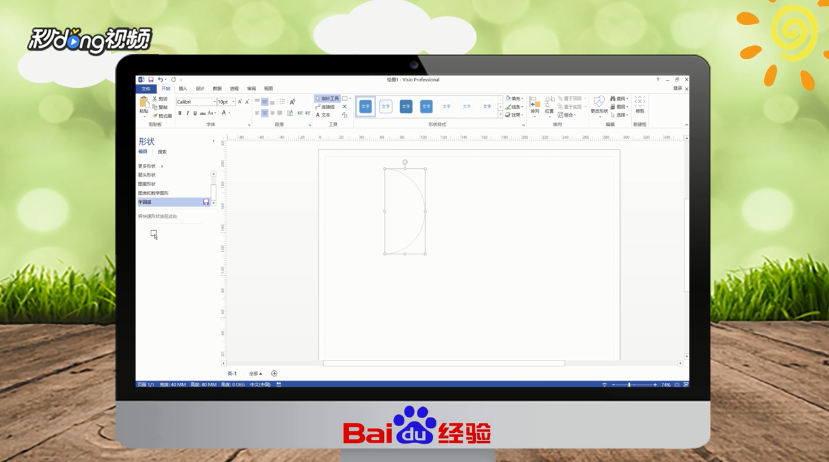The image size is (829, 462).
Task: Open the Arrange 排列 button
Action: 535,105
